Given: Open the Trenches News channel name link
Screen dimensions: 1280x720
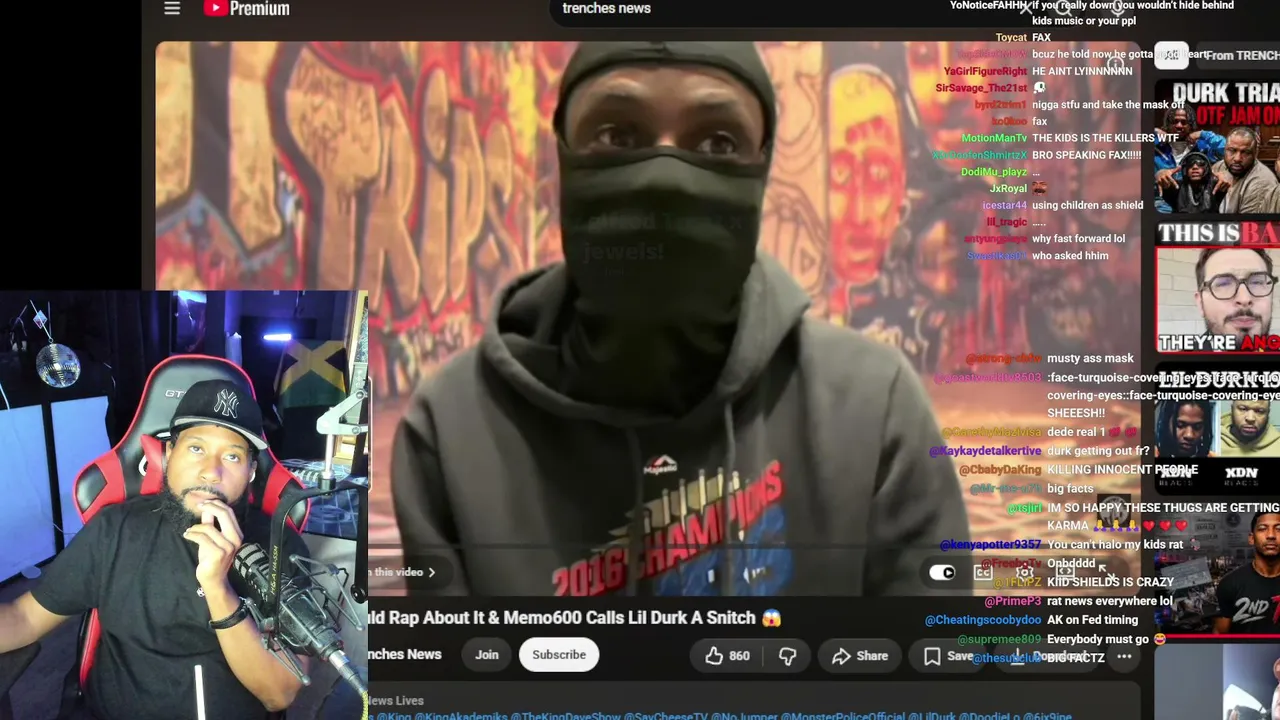Looking at the screenshot, I should 404,655.
